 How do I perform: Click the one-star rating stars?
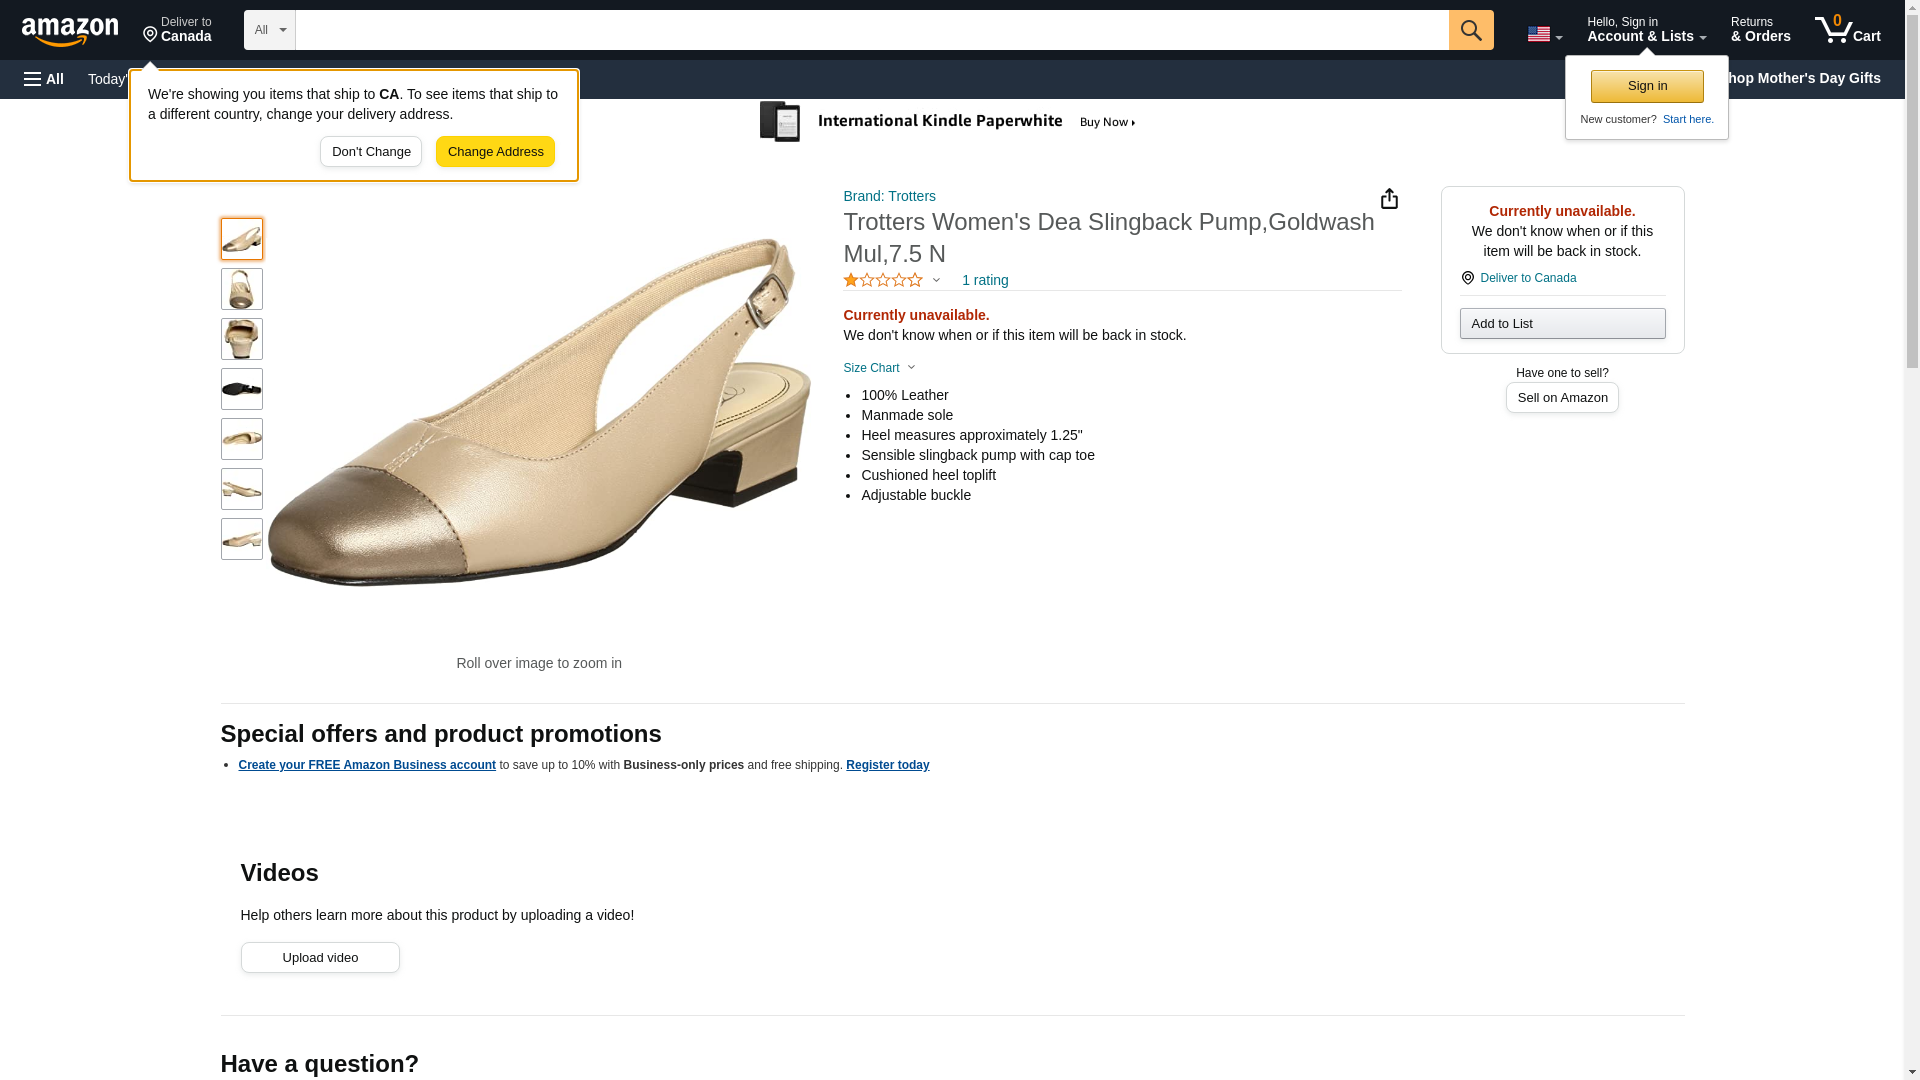tap(883, 281)
